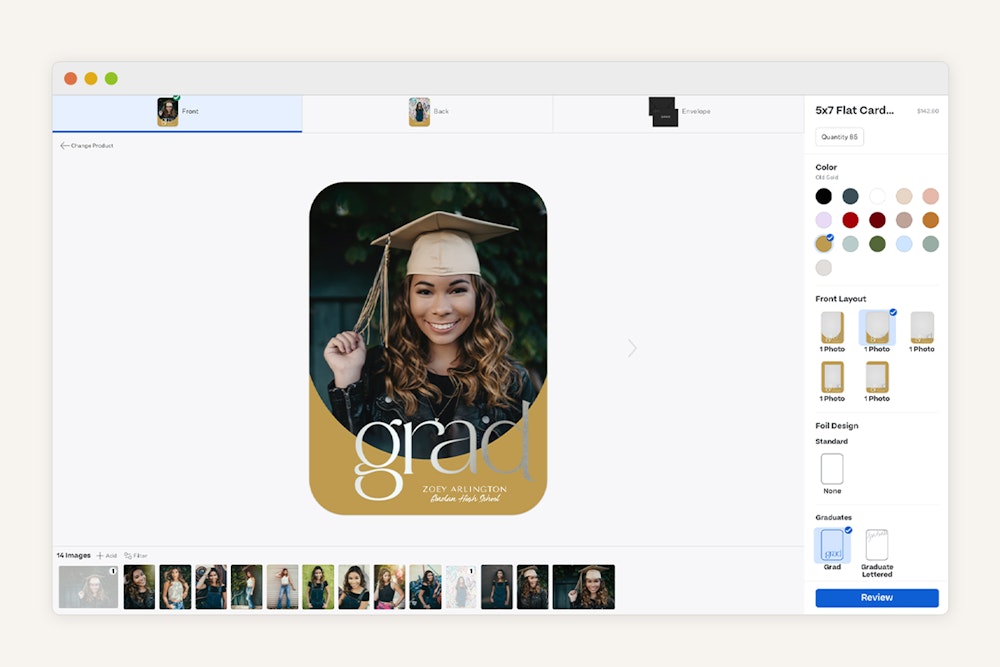Pick the fifth front layout option
Viewport: 1000px width, 667px height.
point(877,377)
